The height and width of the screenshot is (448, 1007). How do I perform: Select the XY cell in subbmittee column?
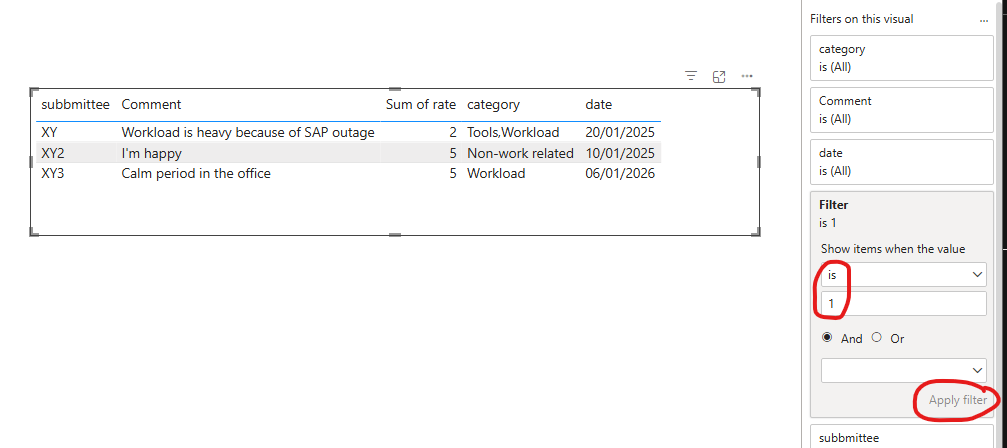(48, 133)
